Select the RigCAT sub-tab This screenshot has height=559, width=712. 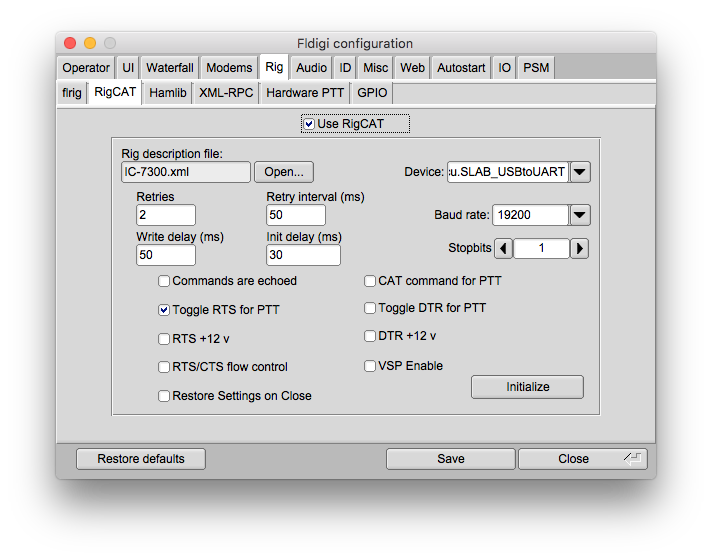point(115,92)
